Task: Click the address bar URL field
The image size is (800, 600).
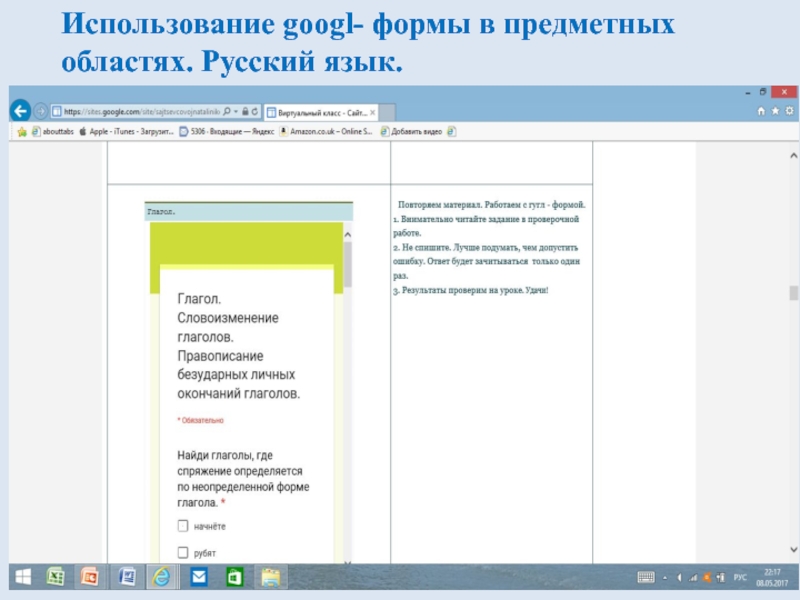Action: [x=135, y=111]
